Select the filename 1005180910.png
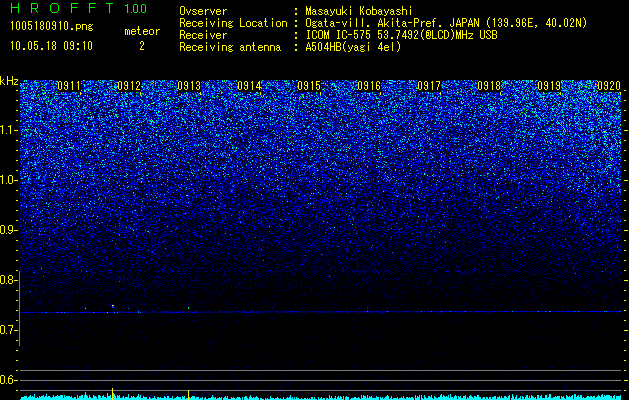Screen dimensions: 629x400 click(x=52, y=27)
